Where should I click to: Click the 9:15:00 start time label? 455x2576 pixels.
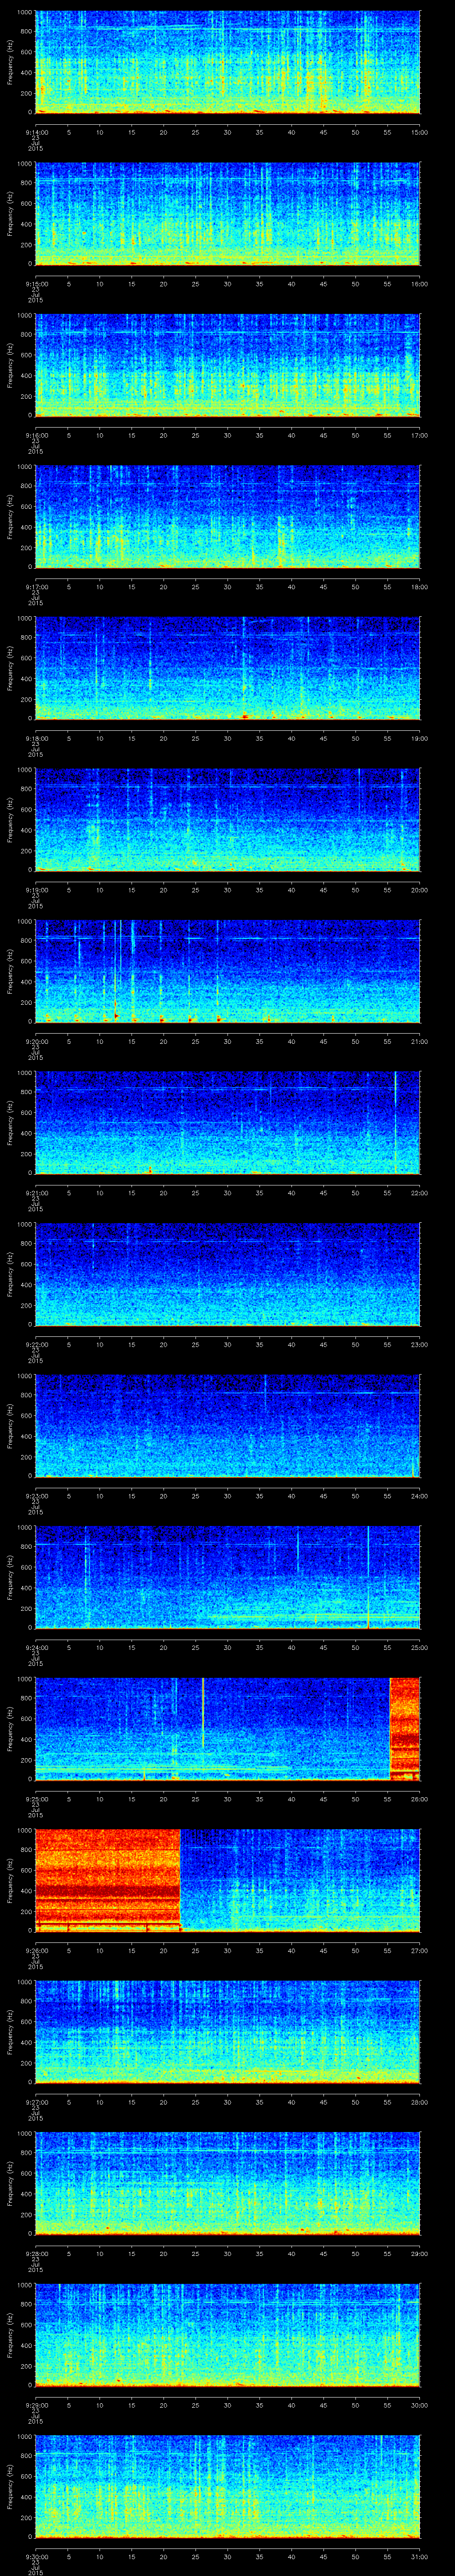coord(36,284)
